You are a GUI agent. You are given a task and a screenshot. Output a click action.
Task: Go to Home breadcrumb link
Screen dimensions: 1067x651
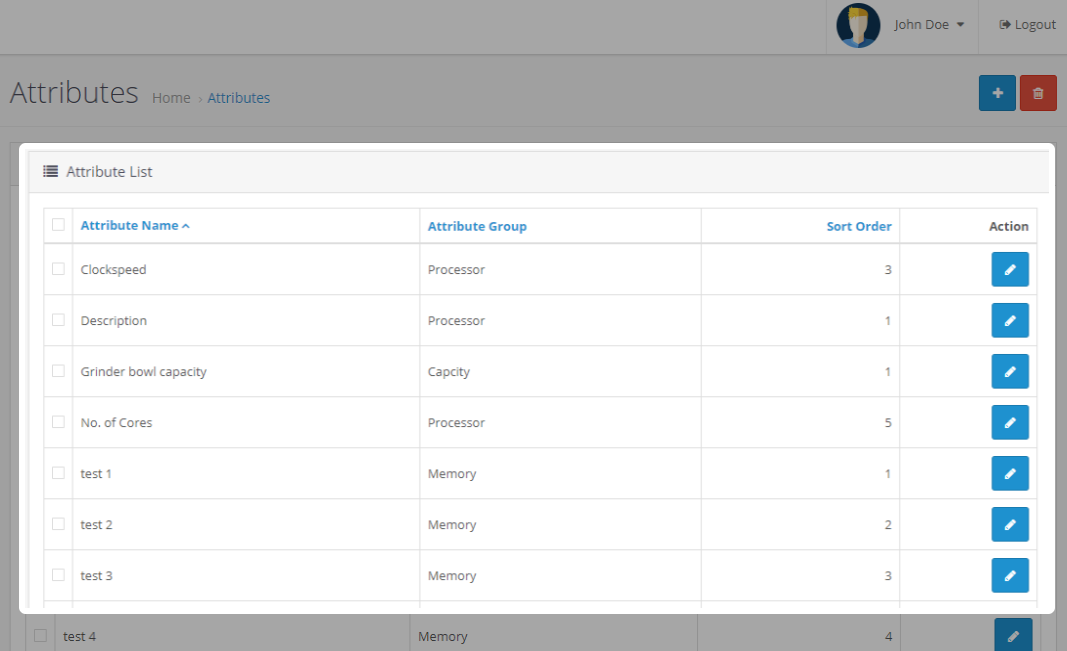click(171, 98)
